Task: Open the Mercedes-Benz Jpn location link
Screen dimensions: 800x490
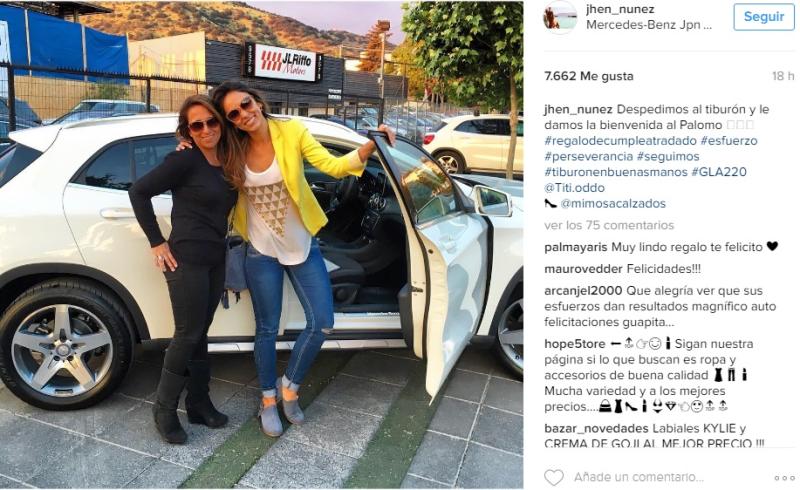Action: pyautogui.click(x=648, y=24)
